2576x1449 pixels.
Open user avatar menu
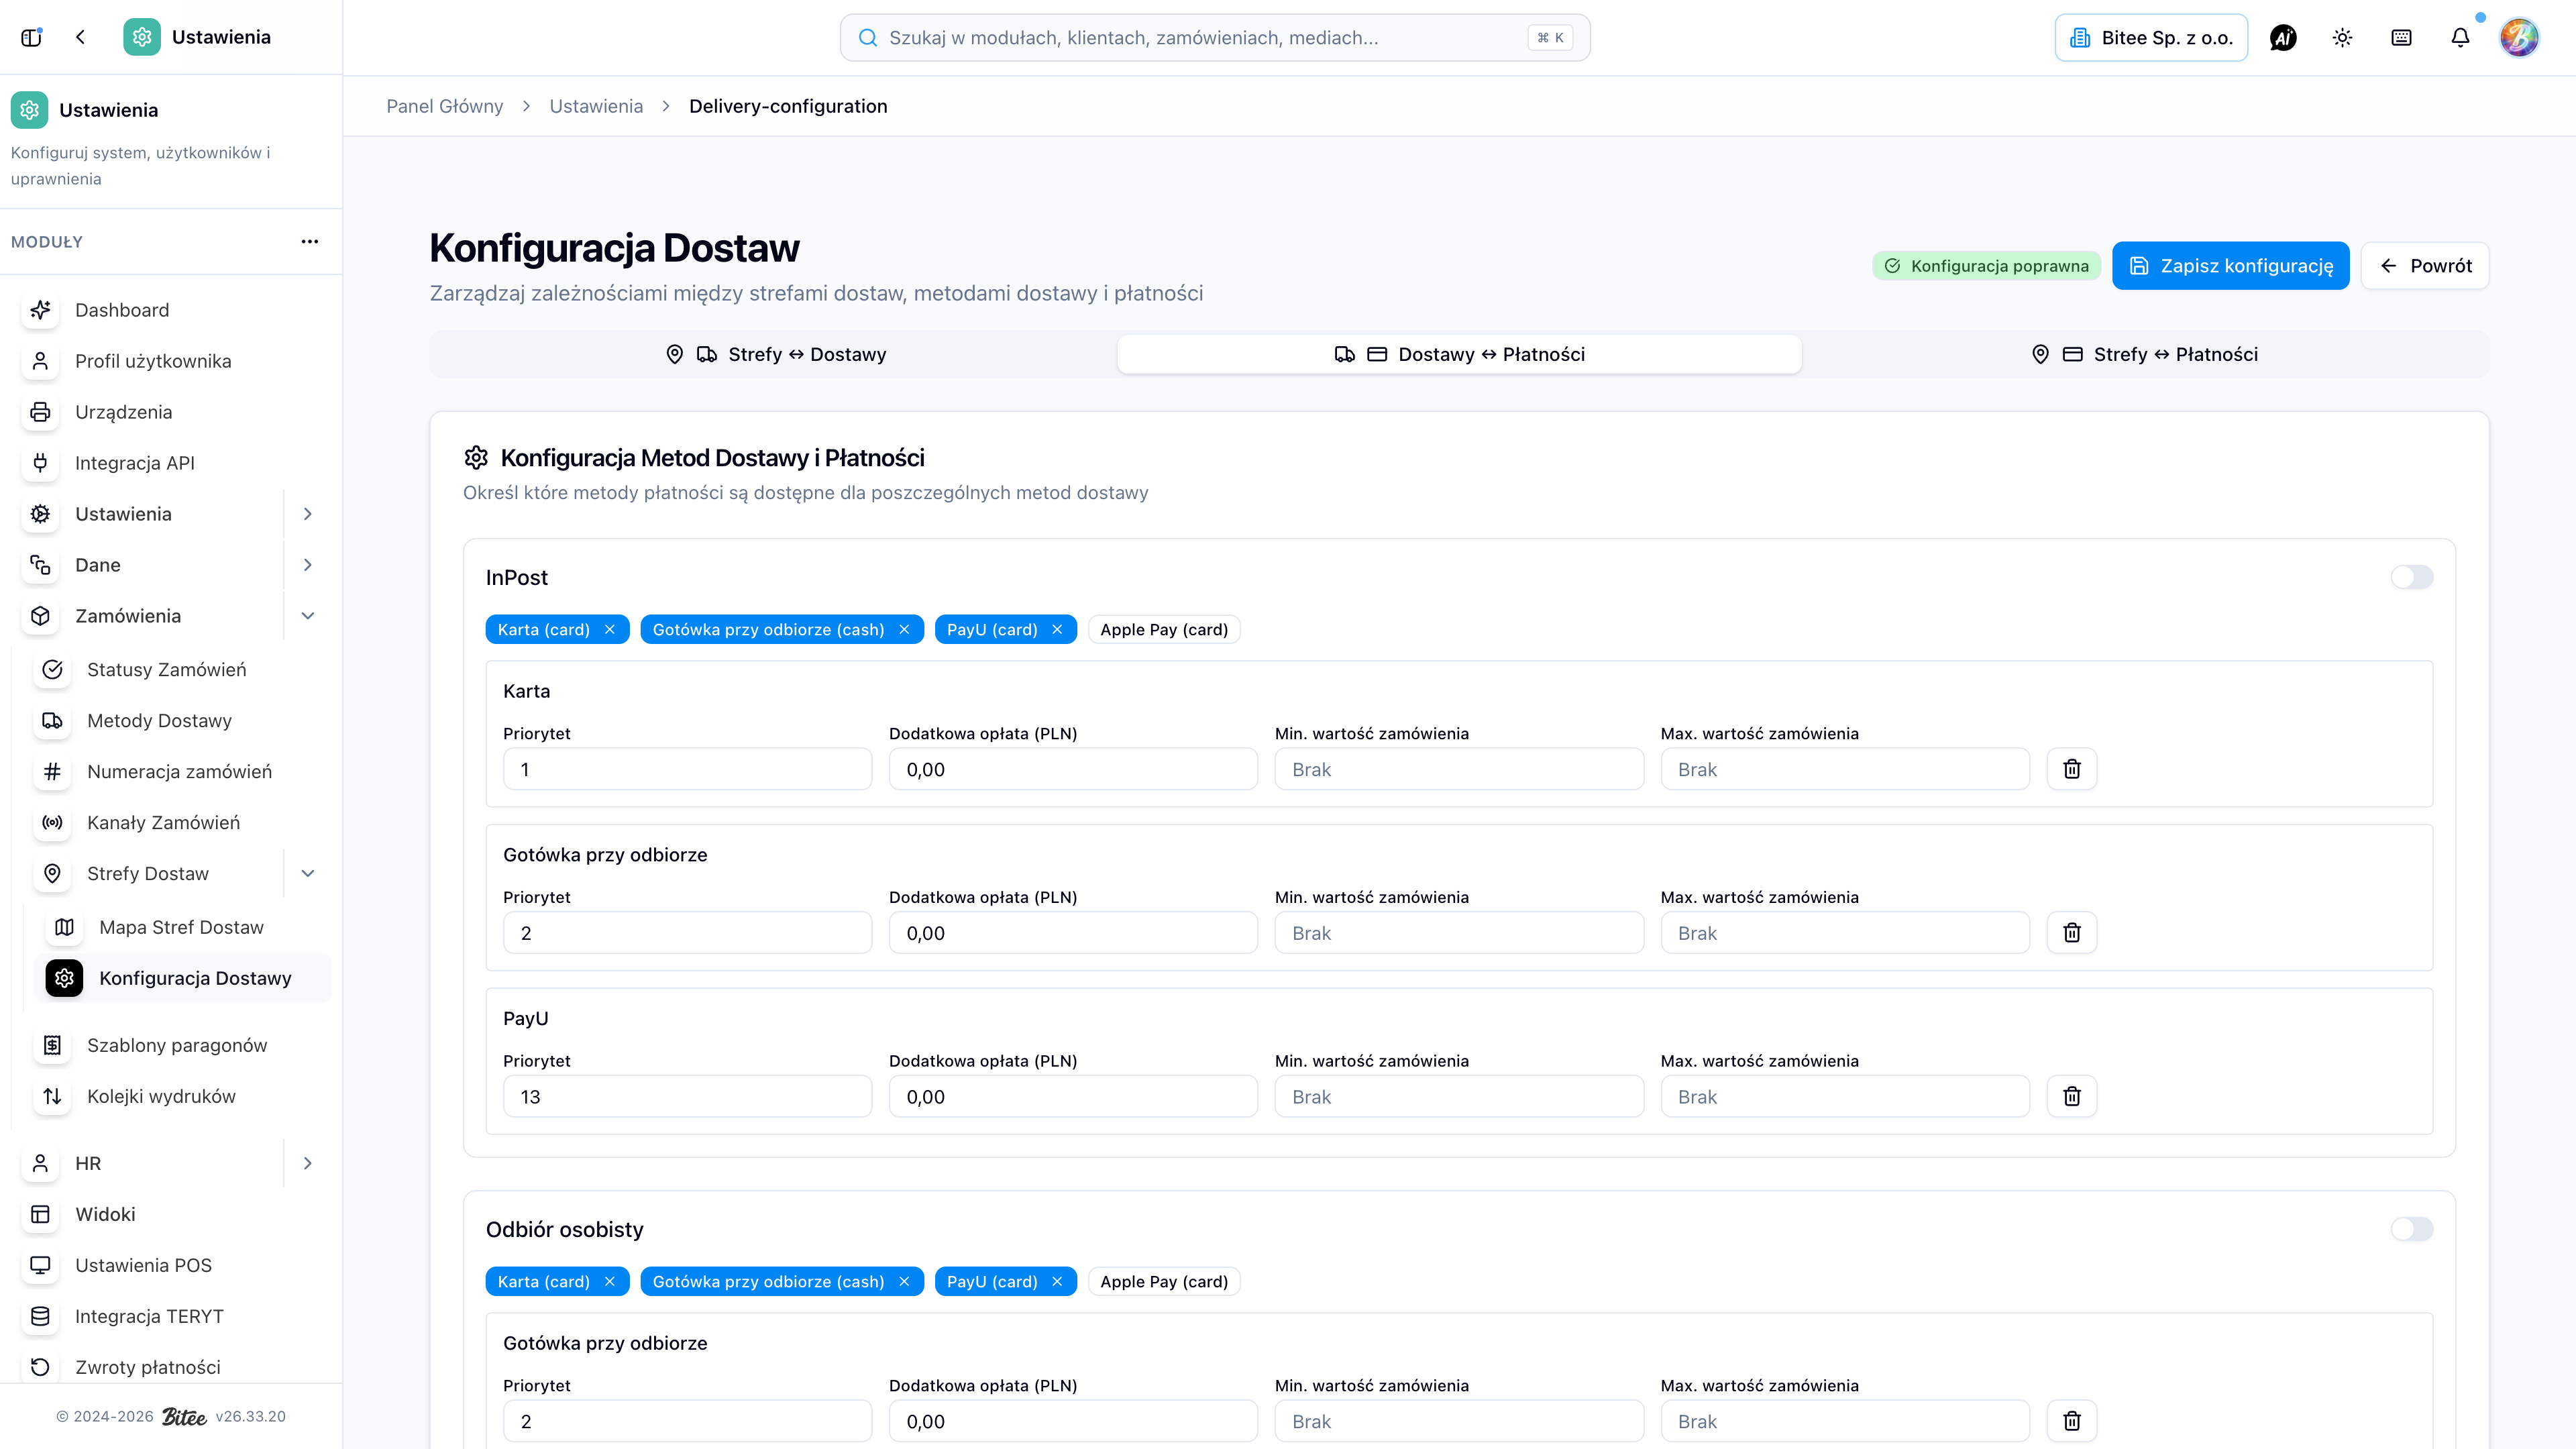[x=2519, y=38]
